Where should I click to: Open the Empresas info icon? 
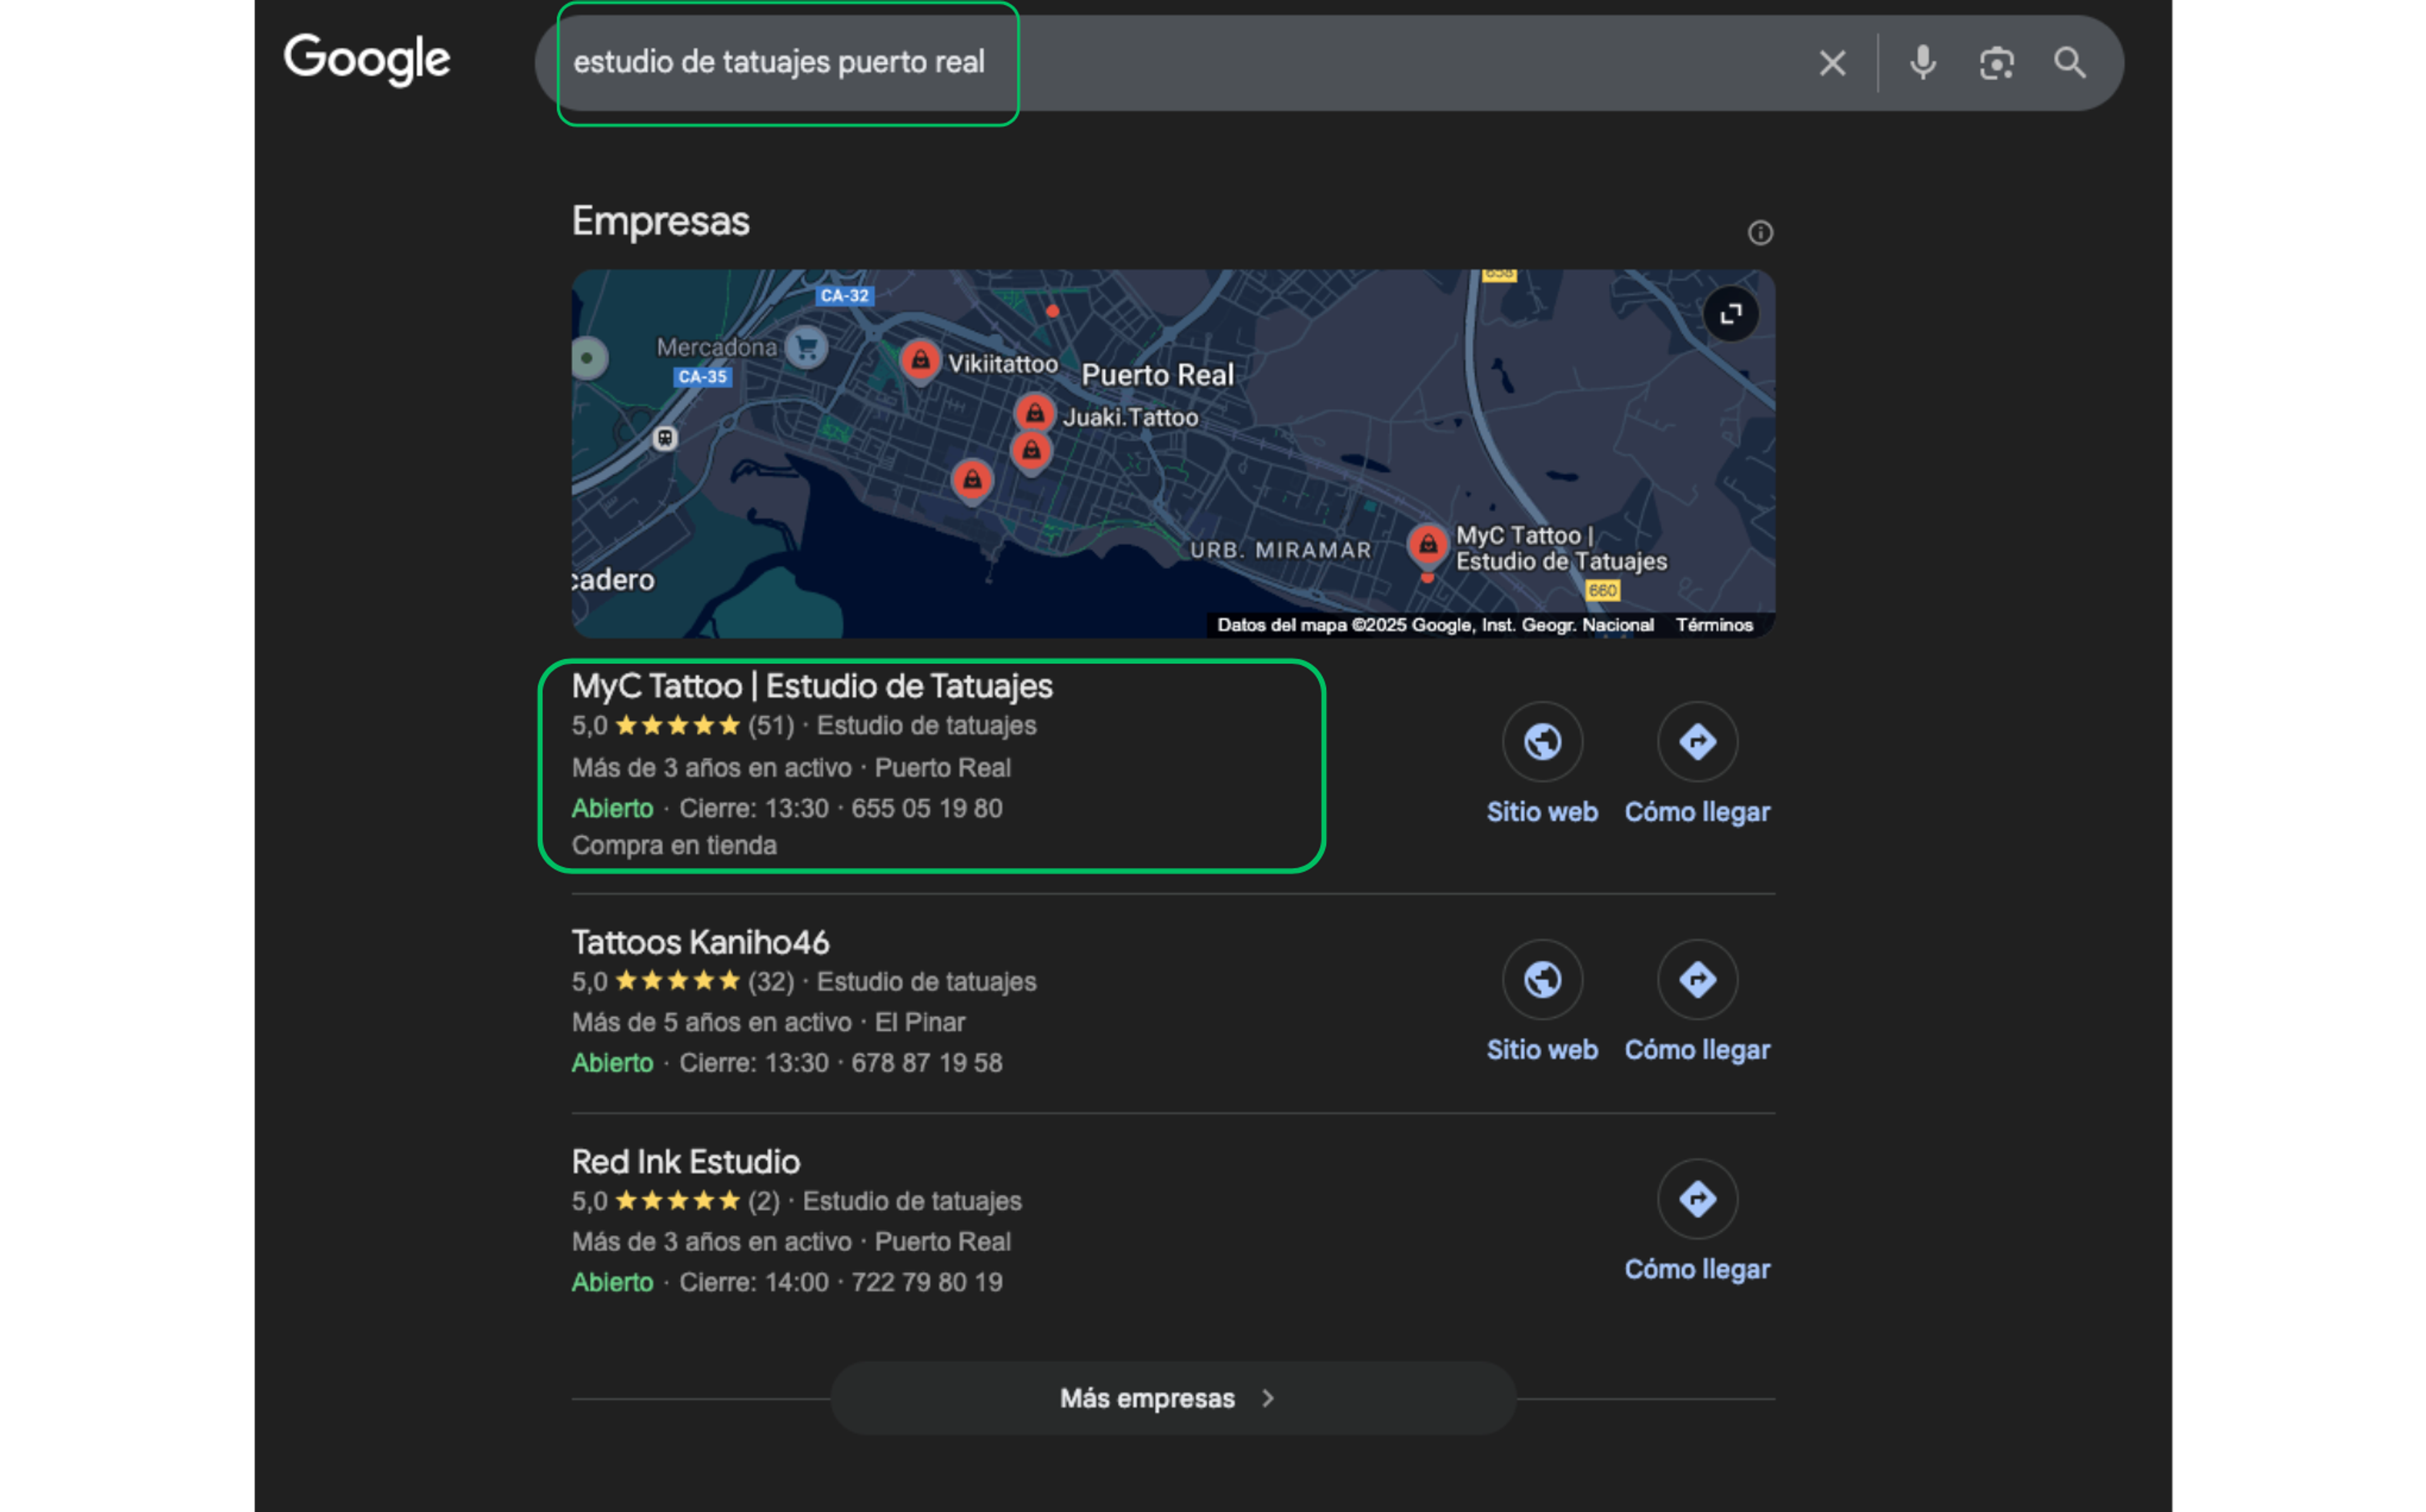pyautogui.click(x=1760, y=233)
